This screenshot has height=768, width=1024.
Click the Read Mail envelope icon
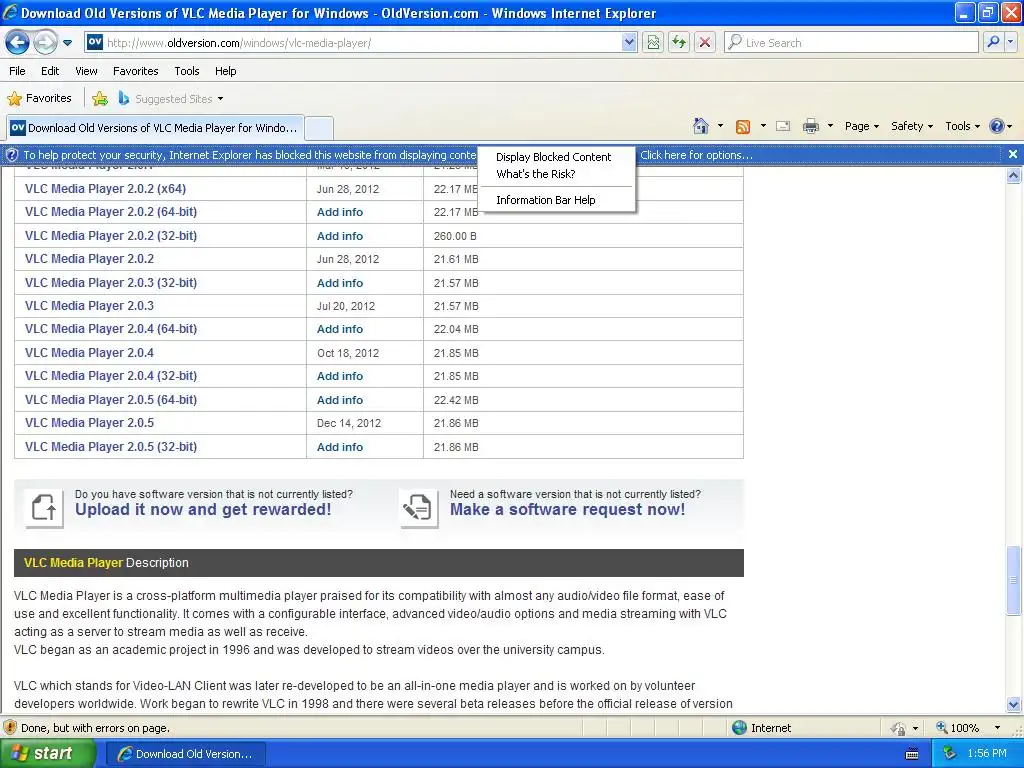pos(783,126)
